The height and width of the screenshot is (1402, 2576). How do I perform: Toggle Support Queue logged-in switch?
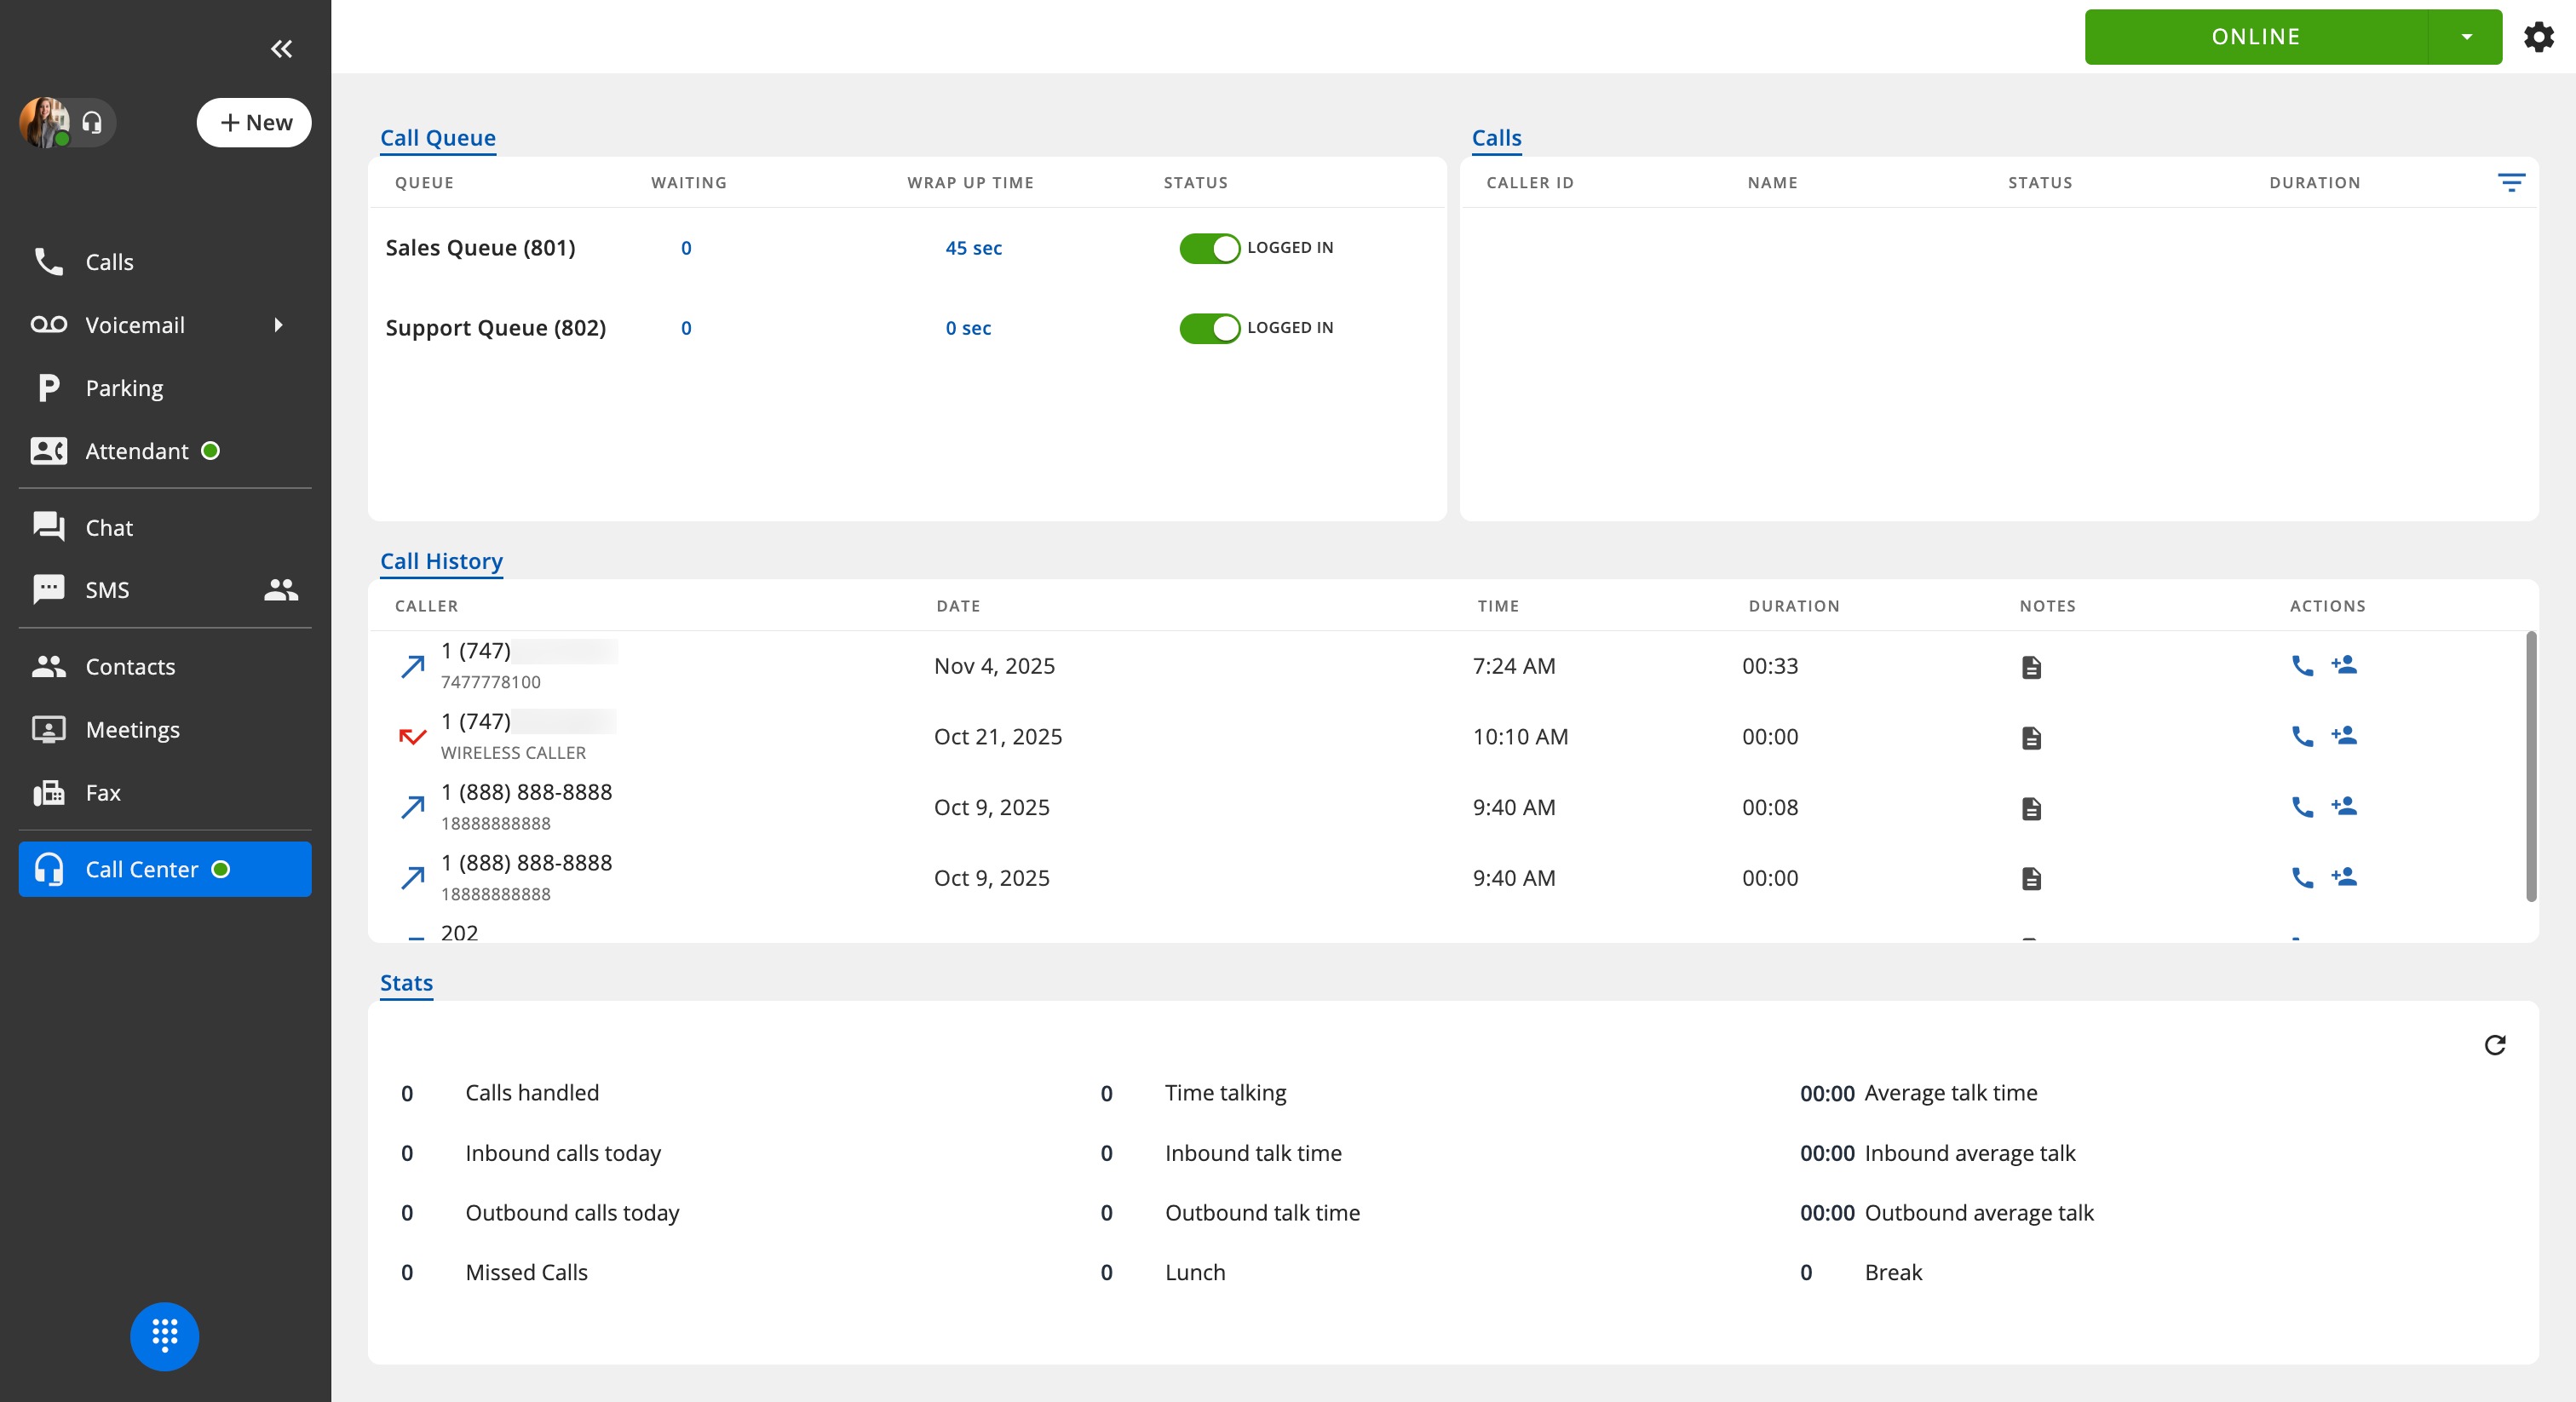pos(1209,328)
